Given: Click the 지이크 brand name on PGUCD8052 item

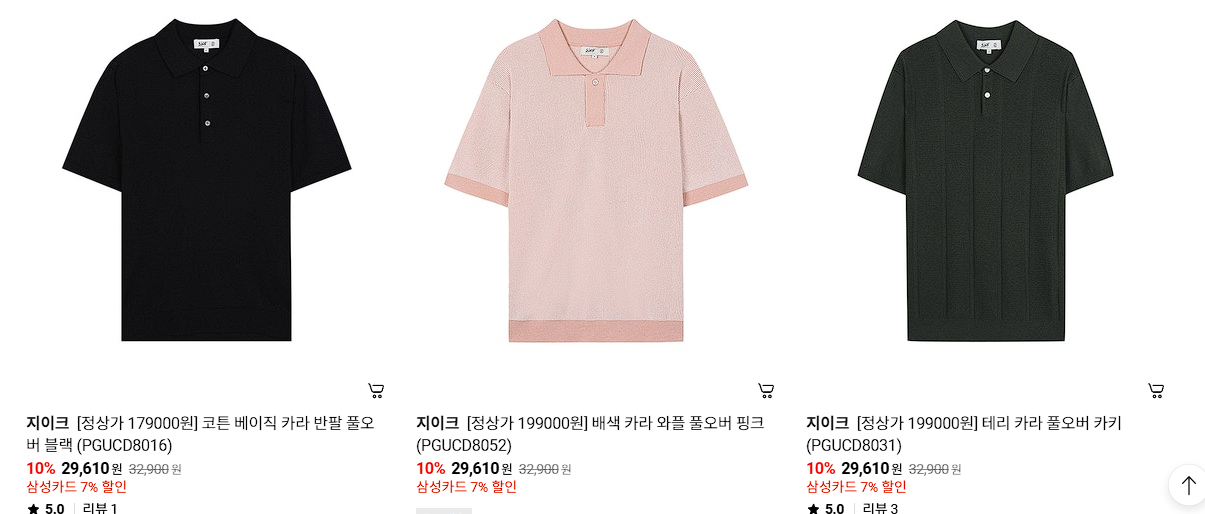Looking at the screenshot, I should click(x=438, y=423).
